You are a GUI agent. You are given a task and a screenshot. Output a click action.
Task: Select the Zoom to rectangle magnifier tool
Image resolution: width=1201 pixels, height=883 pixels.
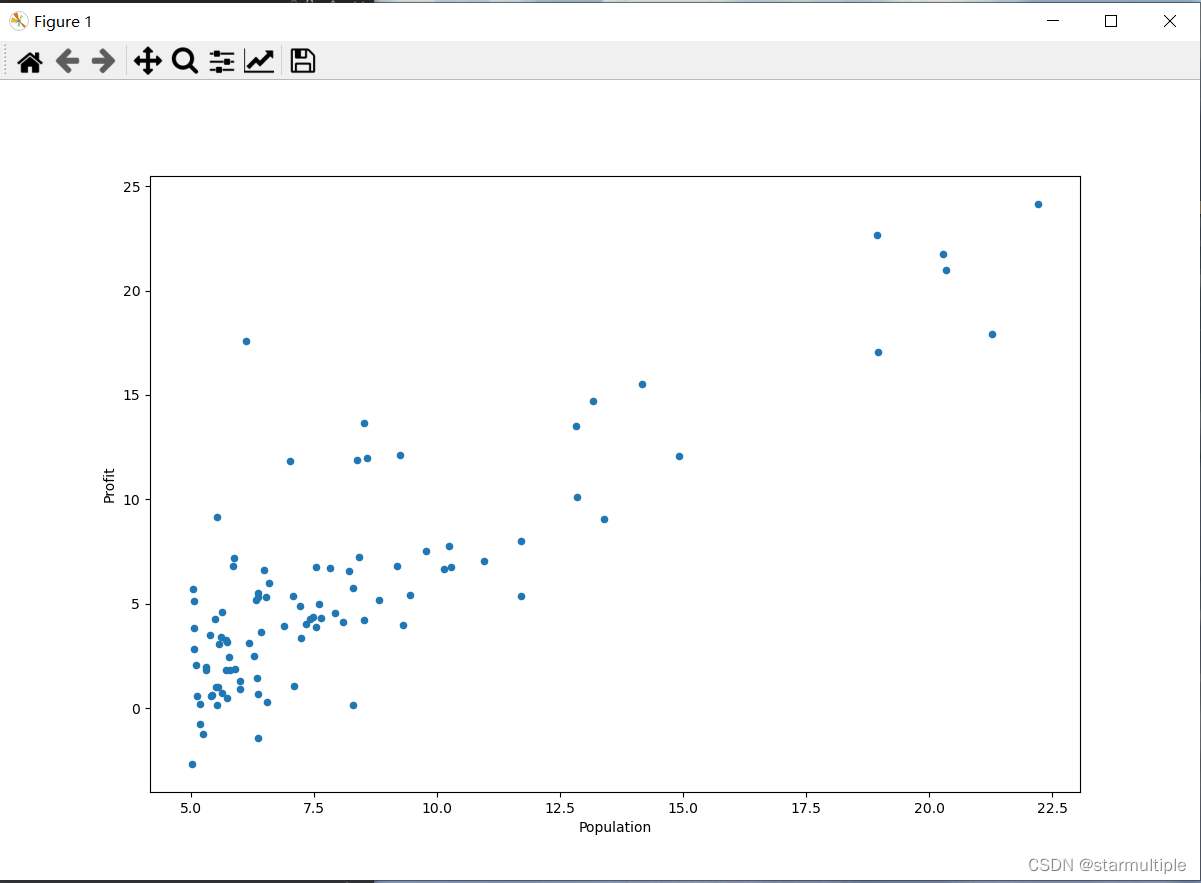(185, 62)
